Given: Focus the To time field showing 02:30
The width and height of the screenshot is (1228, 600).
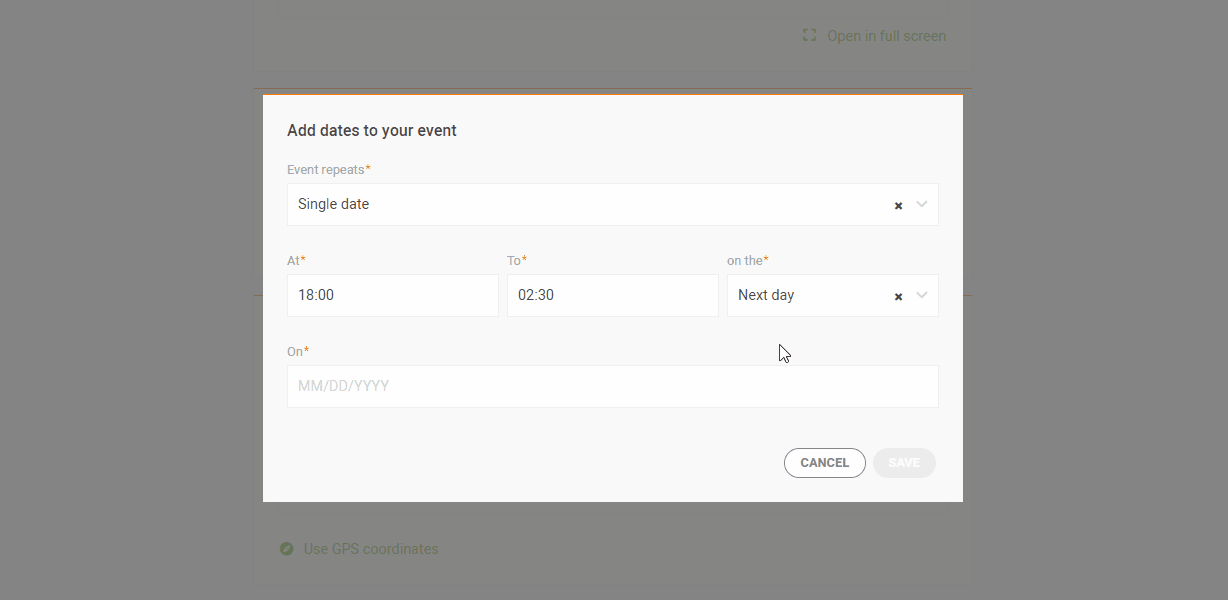Looking at the screenshot, I should tap(613, 296).
